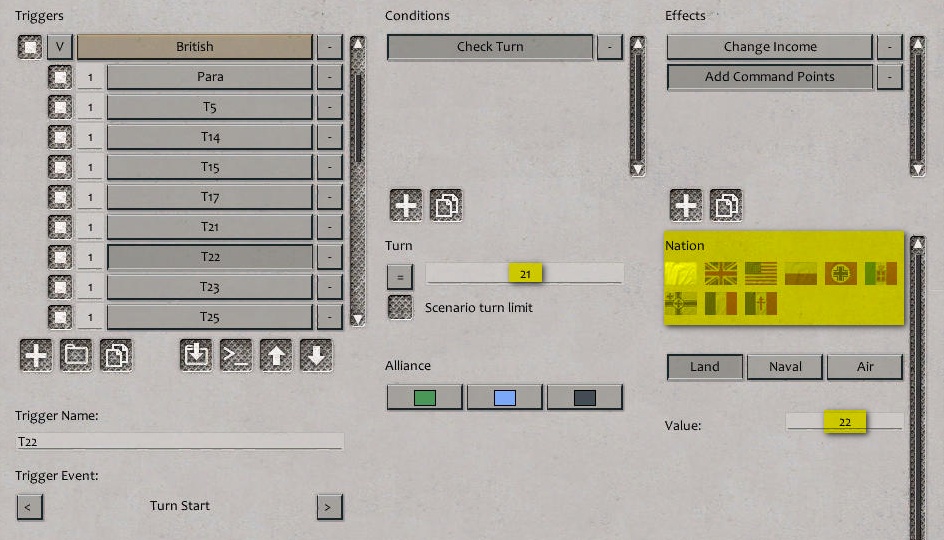Select the British trigger group header
The image size is (944, 540).
coord(194,47)
